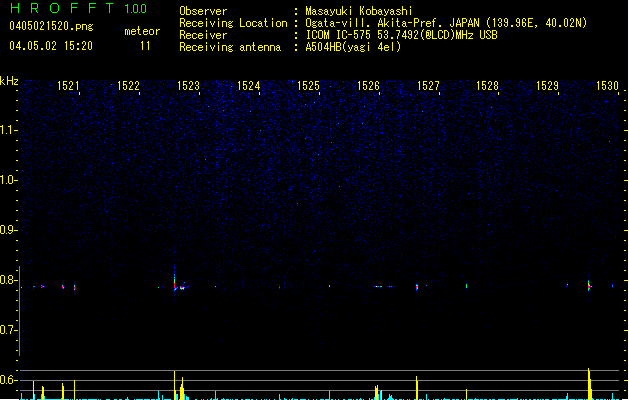Click observer name Masayuki Kobayashi

[359, 11]
